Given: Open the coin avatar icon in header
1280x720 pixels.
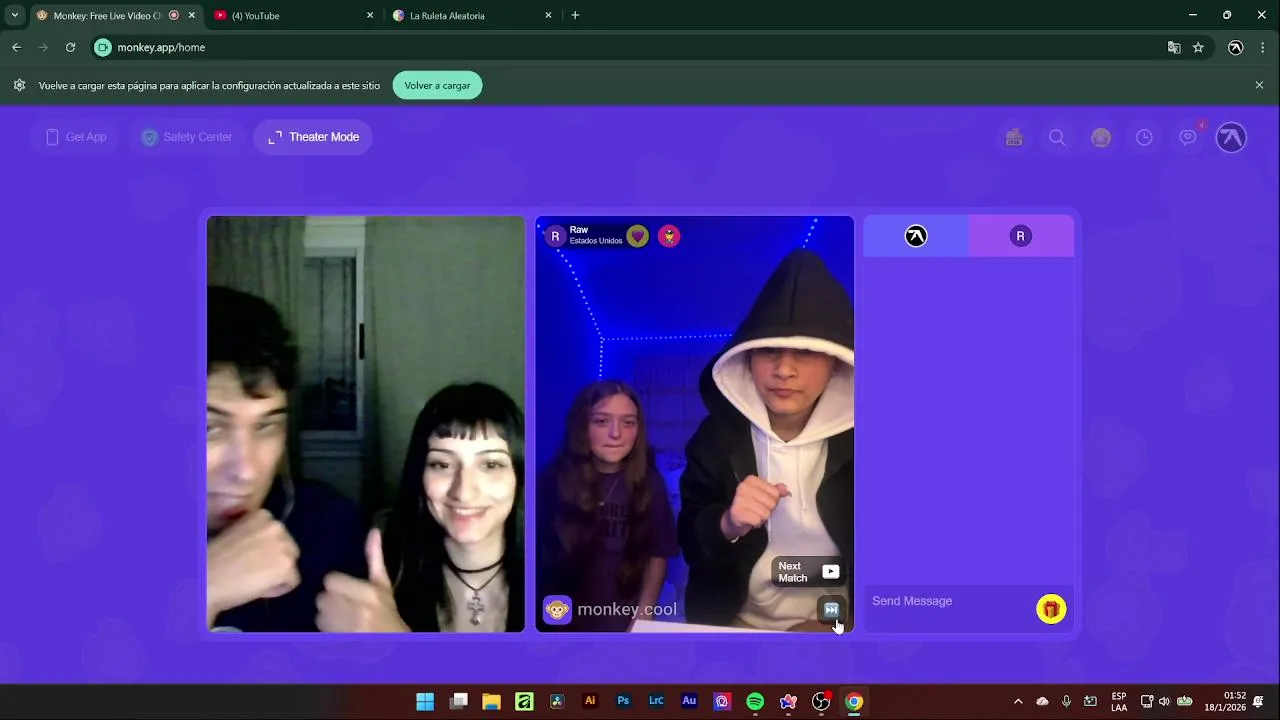Looking at the screenshot, I should point(1101,138).
